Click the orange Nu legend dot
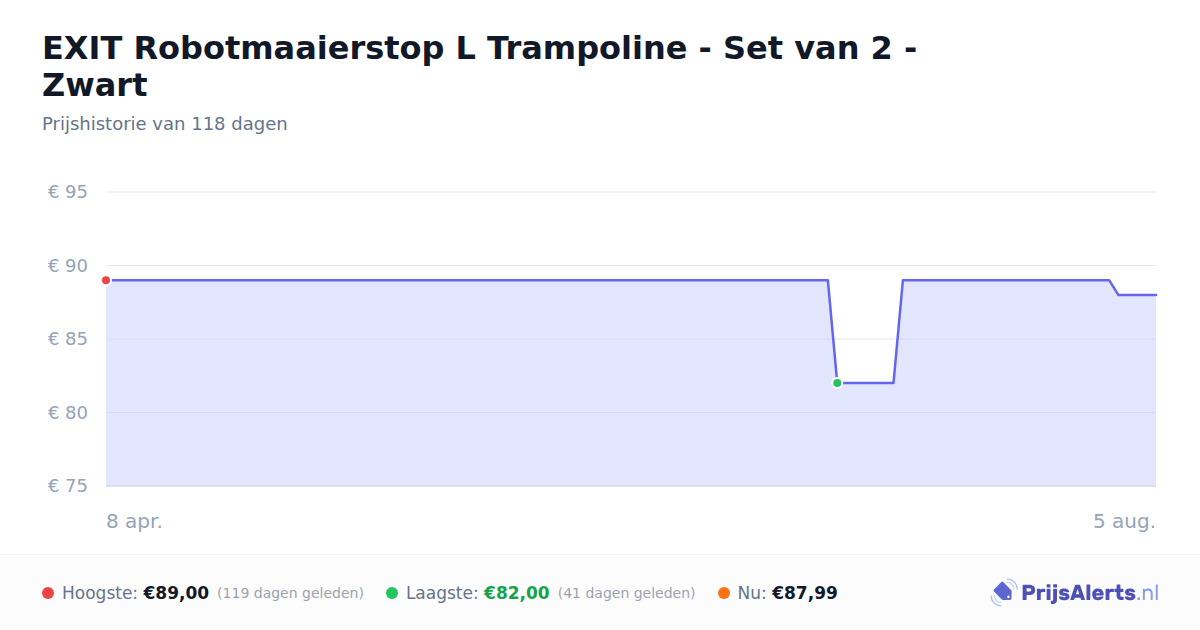1200x630 pixels. 724,593
